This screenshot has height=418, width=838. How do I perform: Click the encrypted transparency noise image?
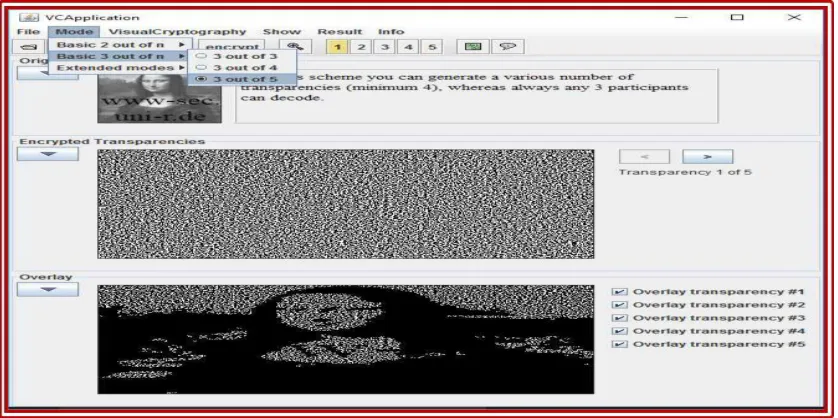[x=346, y=204]
